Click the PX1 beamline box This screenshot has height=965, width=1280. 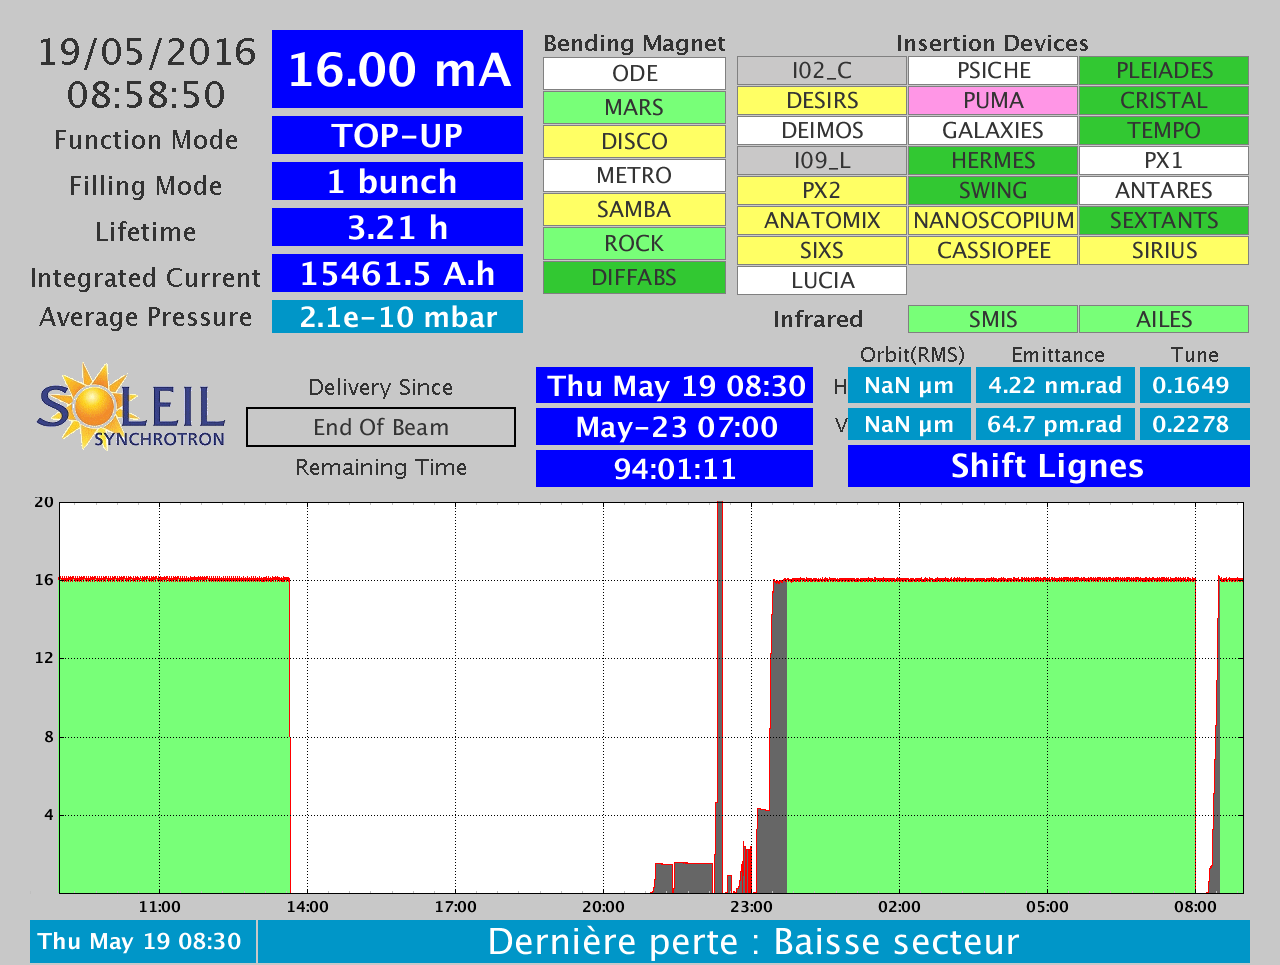(x=1164, y=160)
